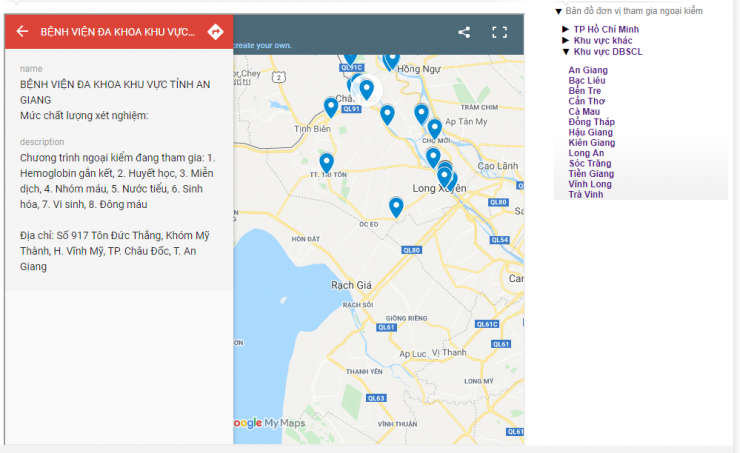Screen dimensions: 740x453
Task: Select Trà Vinh from the province list
Action: [x=586, y=194]
